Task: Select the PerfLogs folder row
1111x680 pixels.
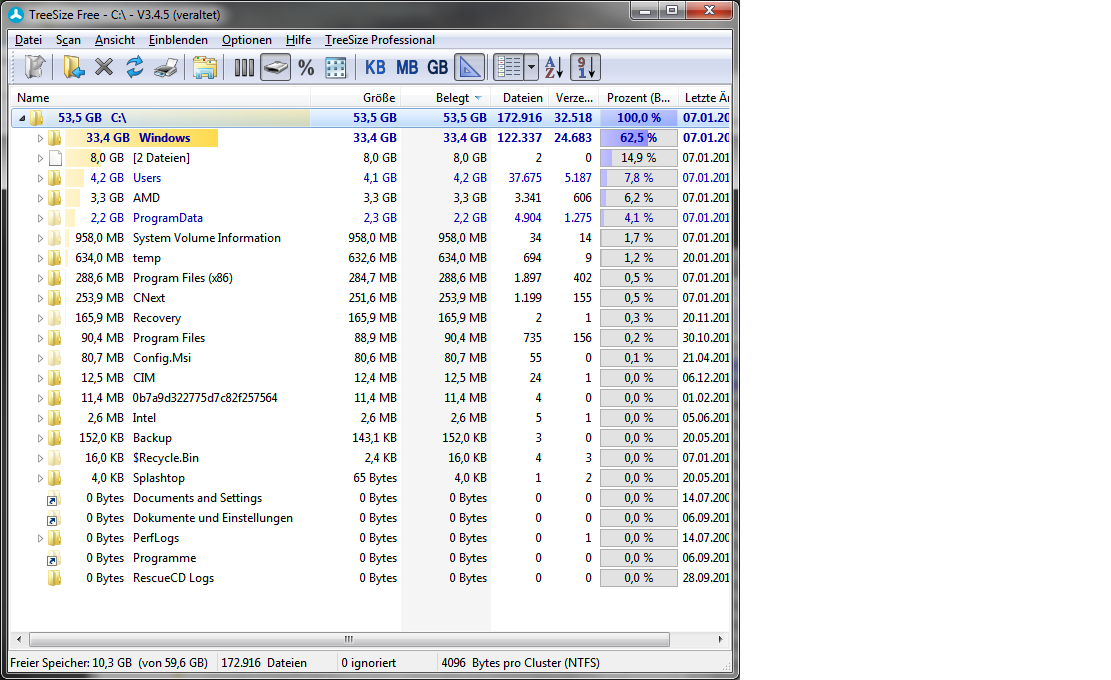Action: [x=371, y=538]
